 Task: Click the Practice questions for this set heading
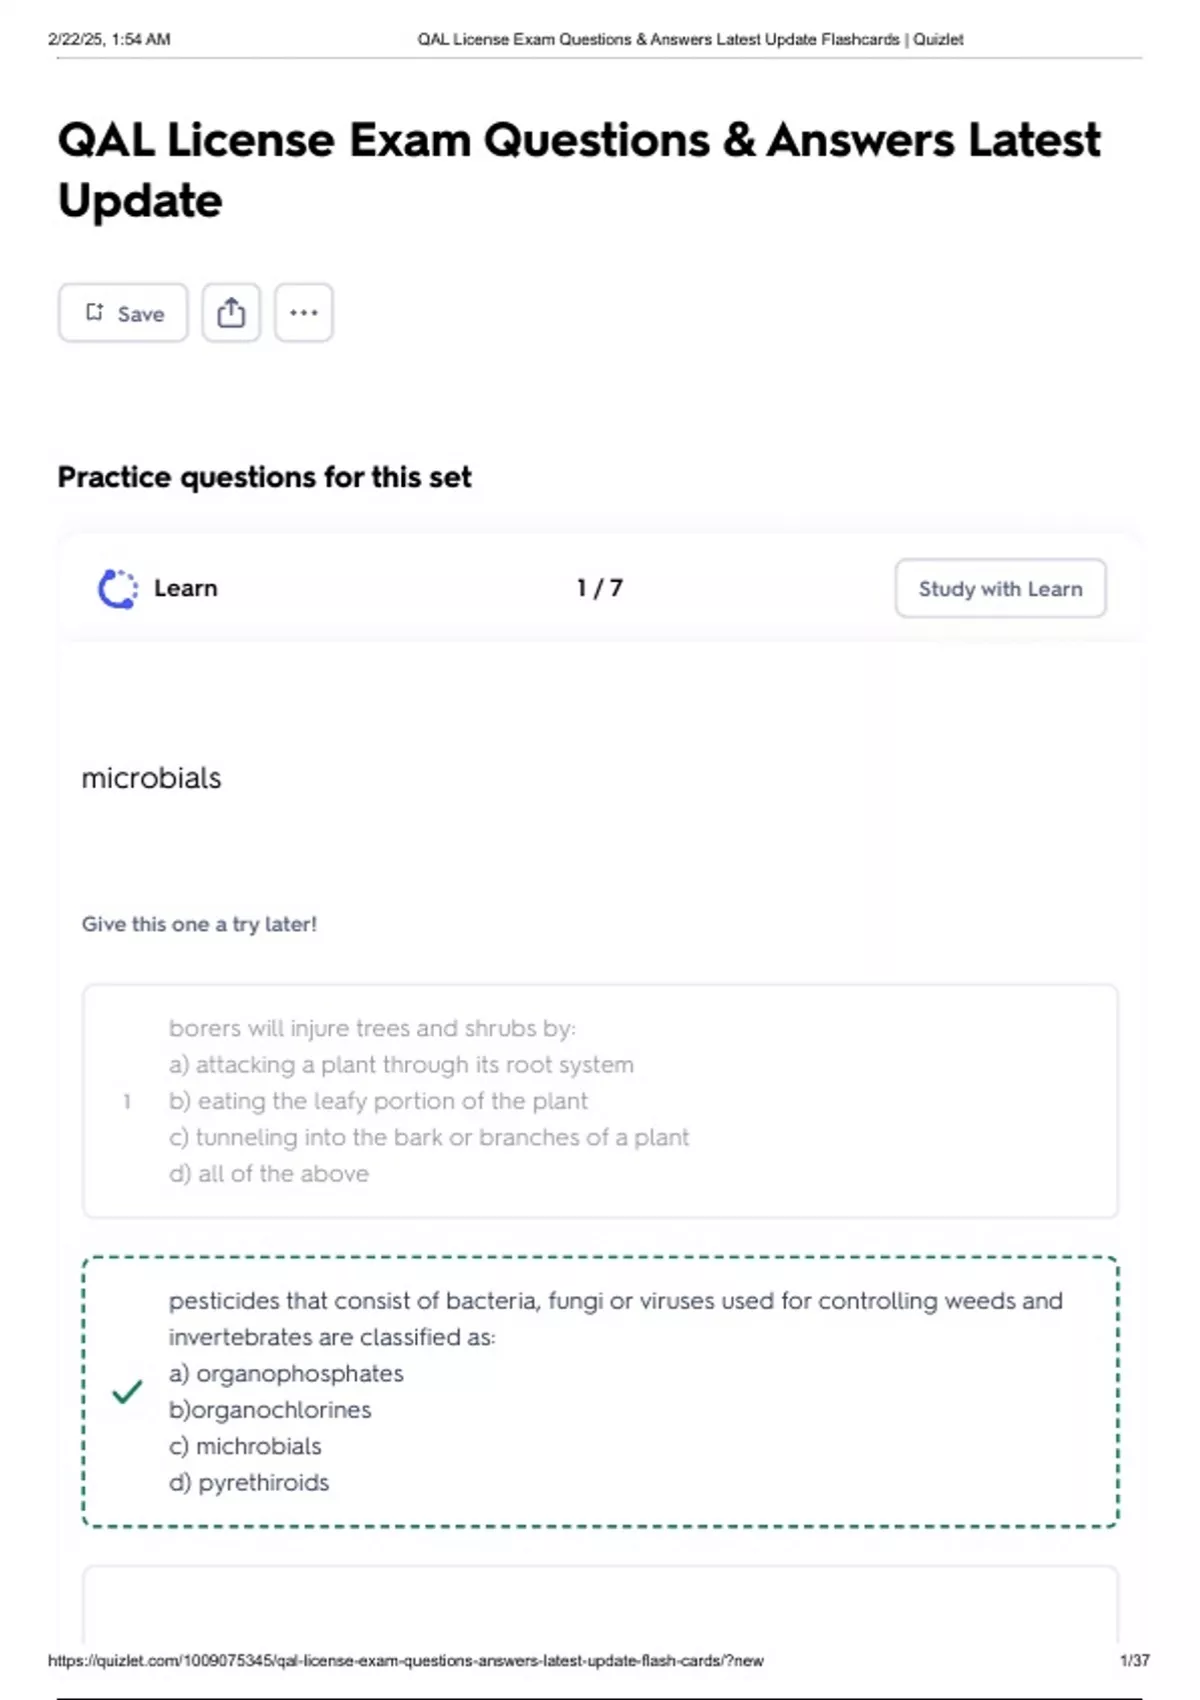[264, 477]
